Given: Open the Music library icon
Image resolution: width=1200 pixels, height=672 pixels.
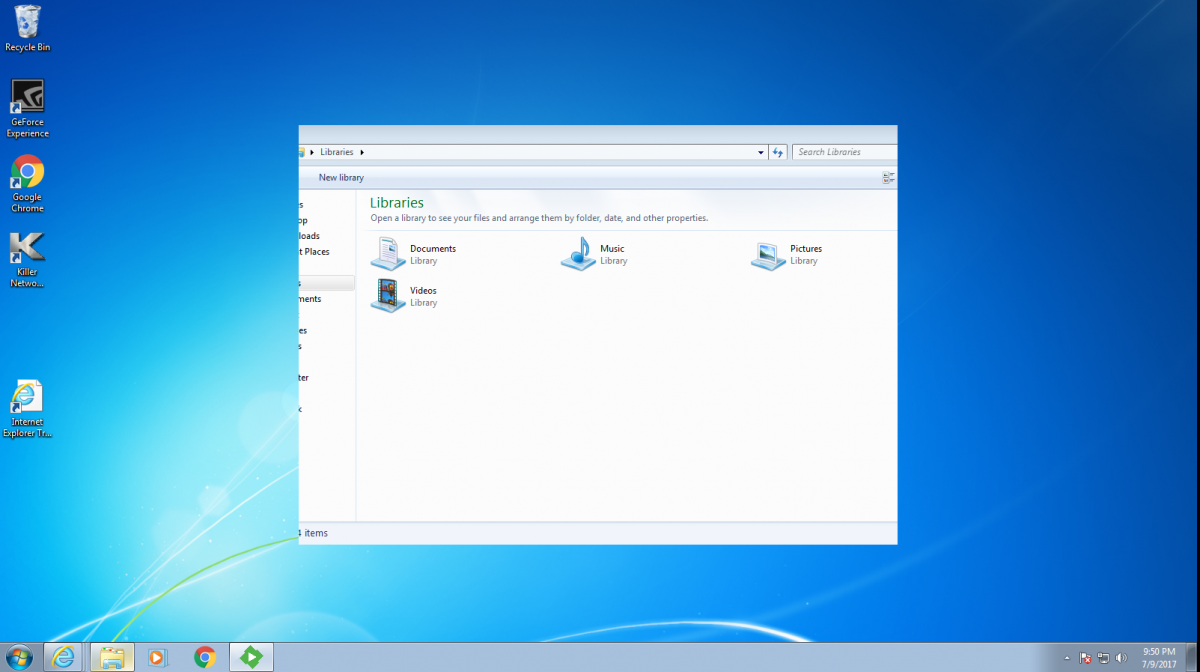Looking at the screenshot, I should [578, 254].
